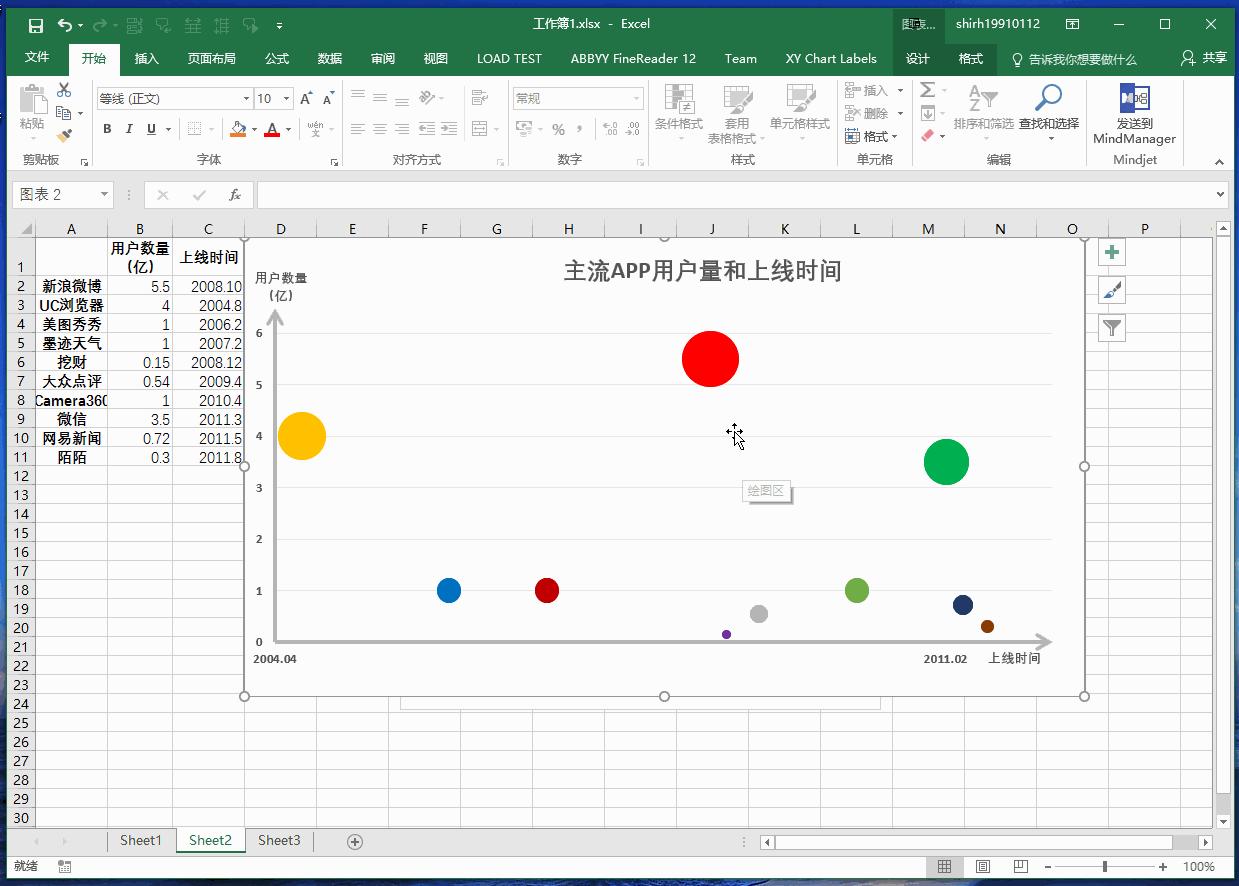Add a new sheet with plus icon

[354, 841]
